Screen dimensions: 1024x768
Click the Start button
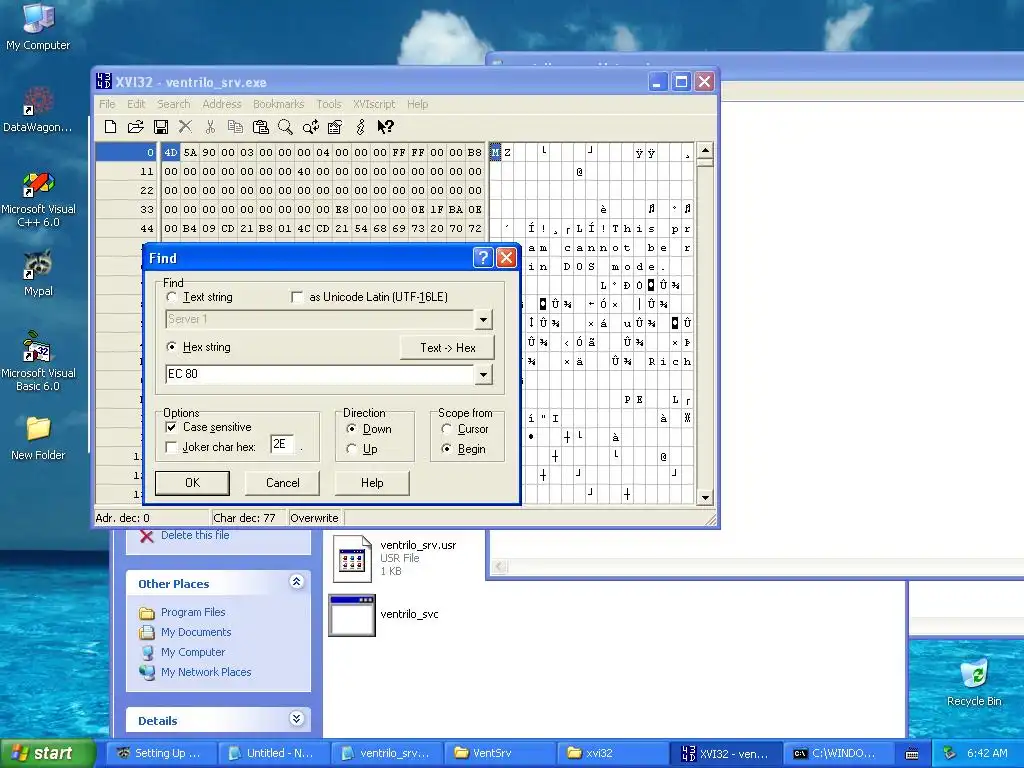(x=47, y=754)
